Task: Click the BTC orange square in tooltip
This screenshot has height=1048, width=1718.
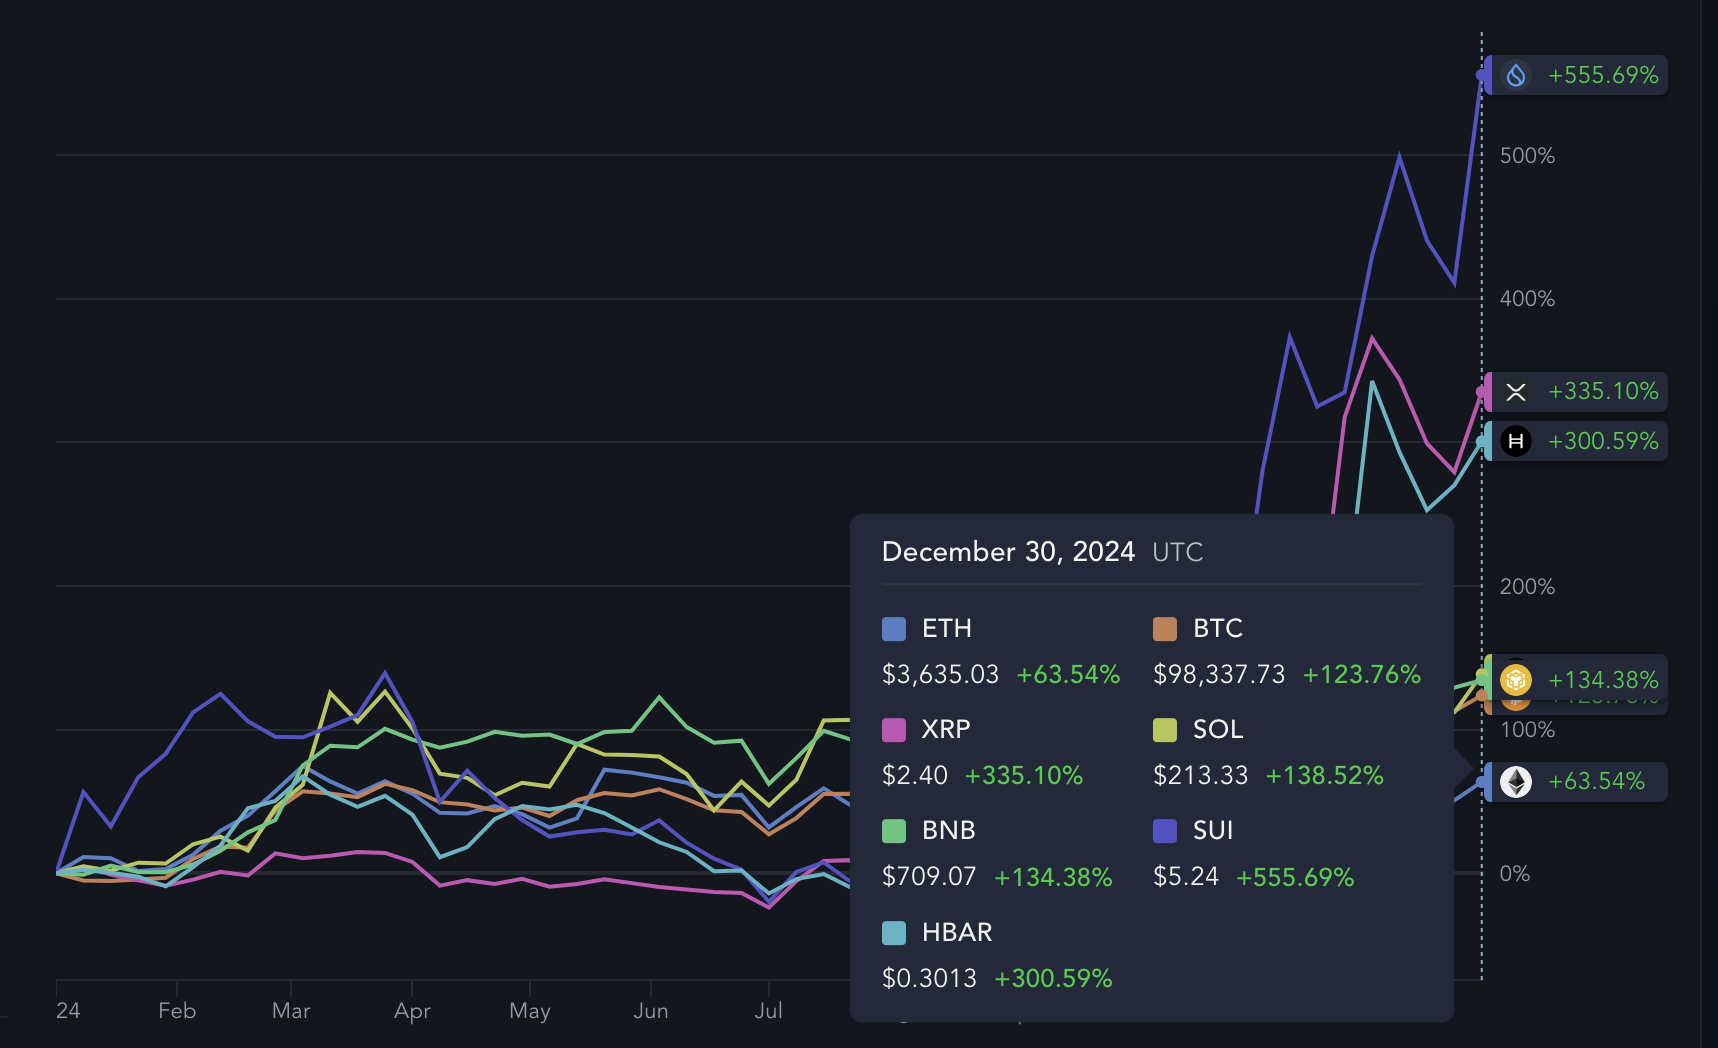Action: click(1165, 629)
